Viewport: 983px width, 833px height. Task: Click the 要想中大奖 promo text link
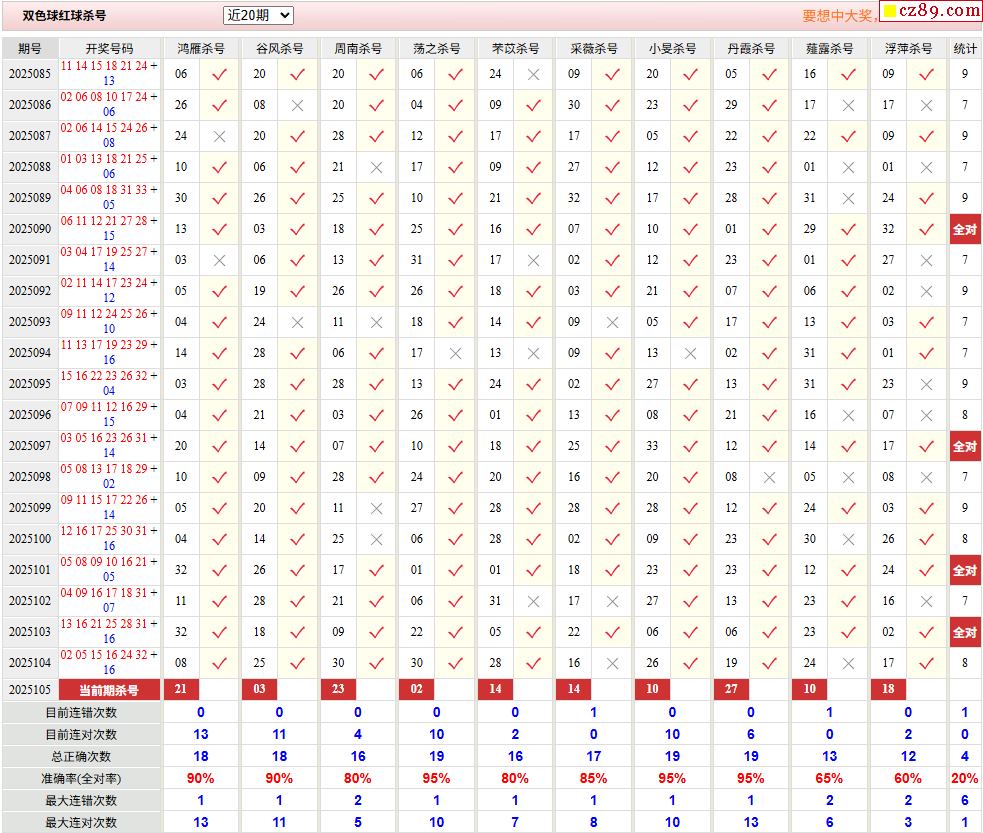pos(839,16)
